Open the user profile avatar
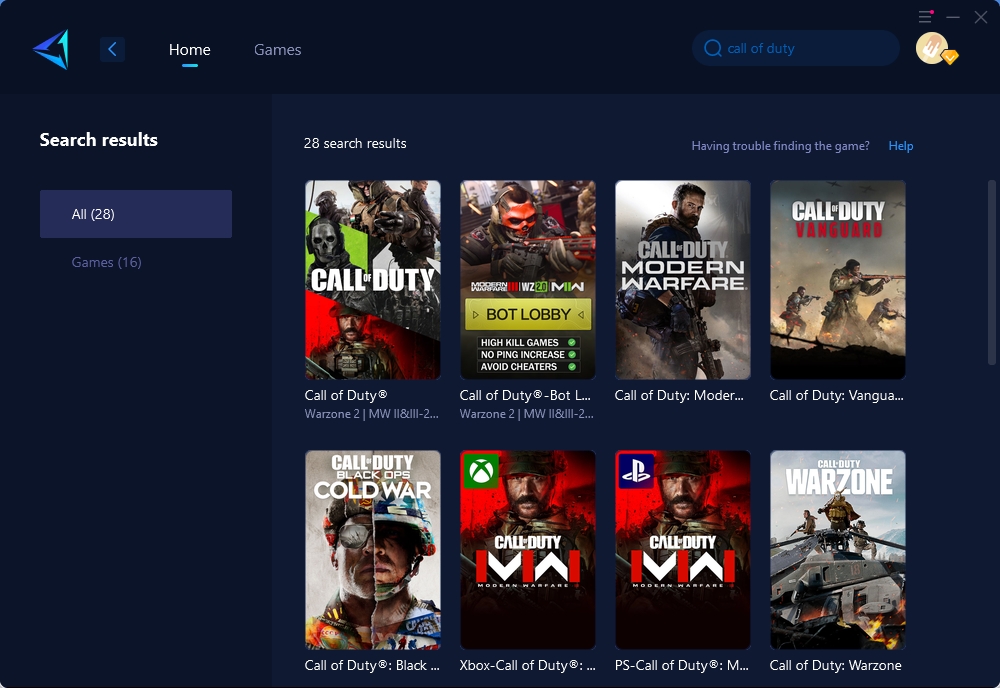Viewport: 1000px width, 688px height. pyautogui.click(x=932, y=48)
